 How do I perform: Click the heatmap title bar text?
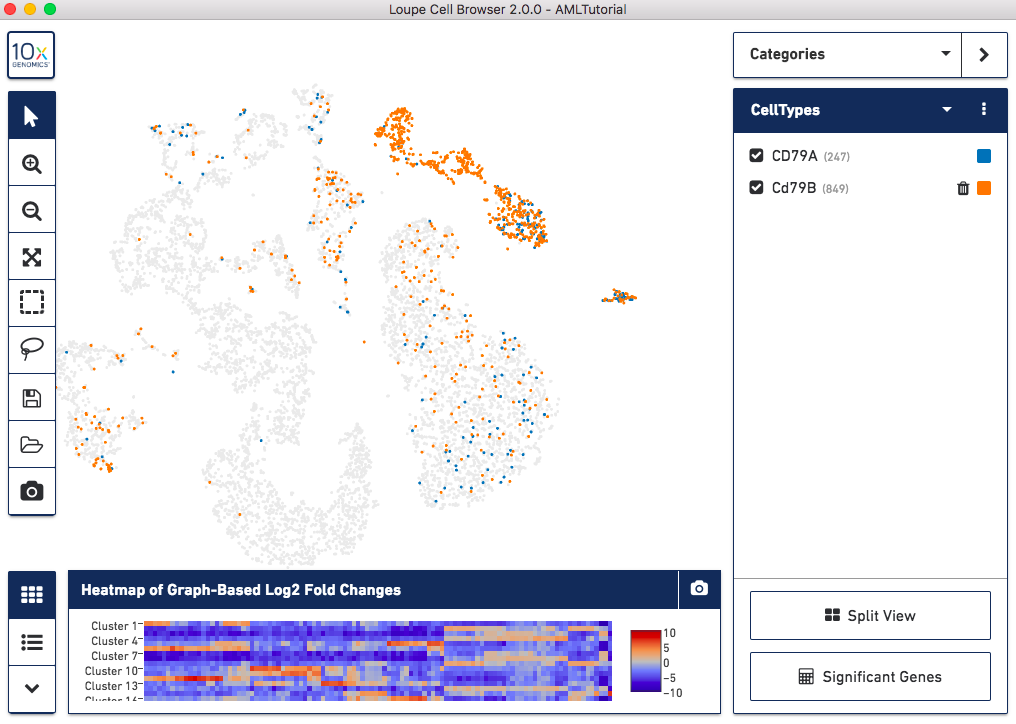(241, 590)
